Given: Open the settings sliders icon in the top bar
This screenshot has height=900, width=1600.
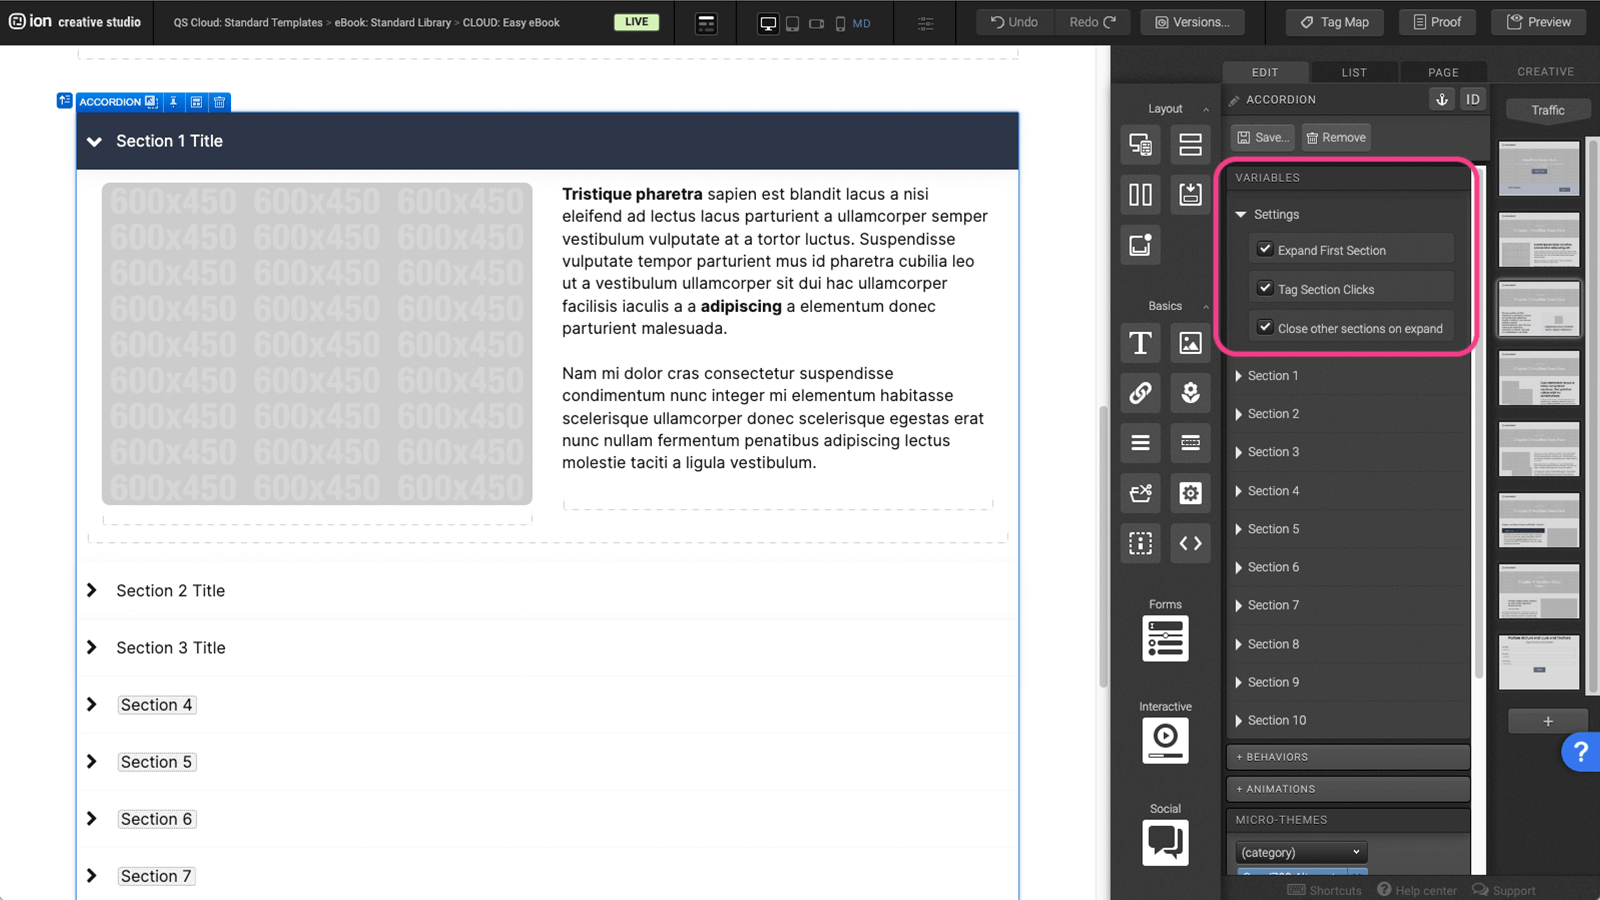Looking at the screenshot, I should 926,23.
